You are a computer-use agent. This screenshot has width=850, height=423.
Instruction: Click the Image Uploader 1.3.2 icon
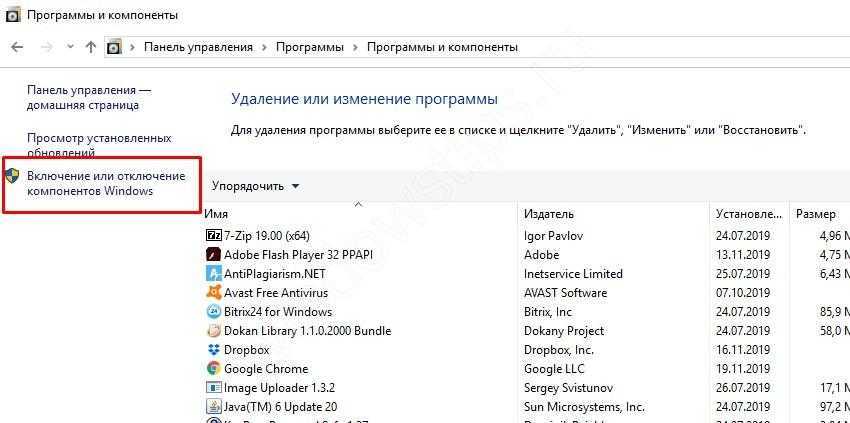point(214,388)
